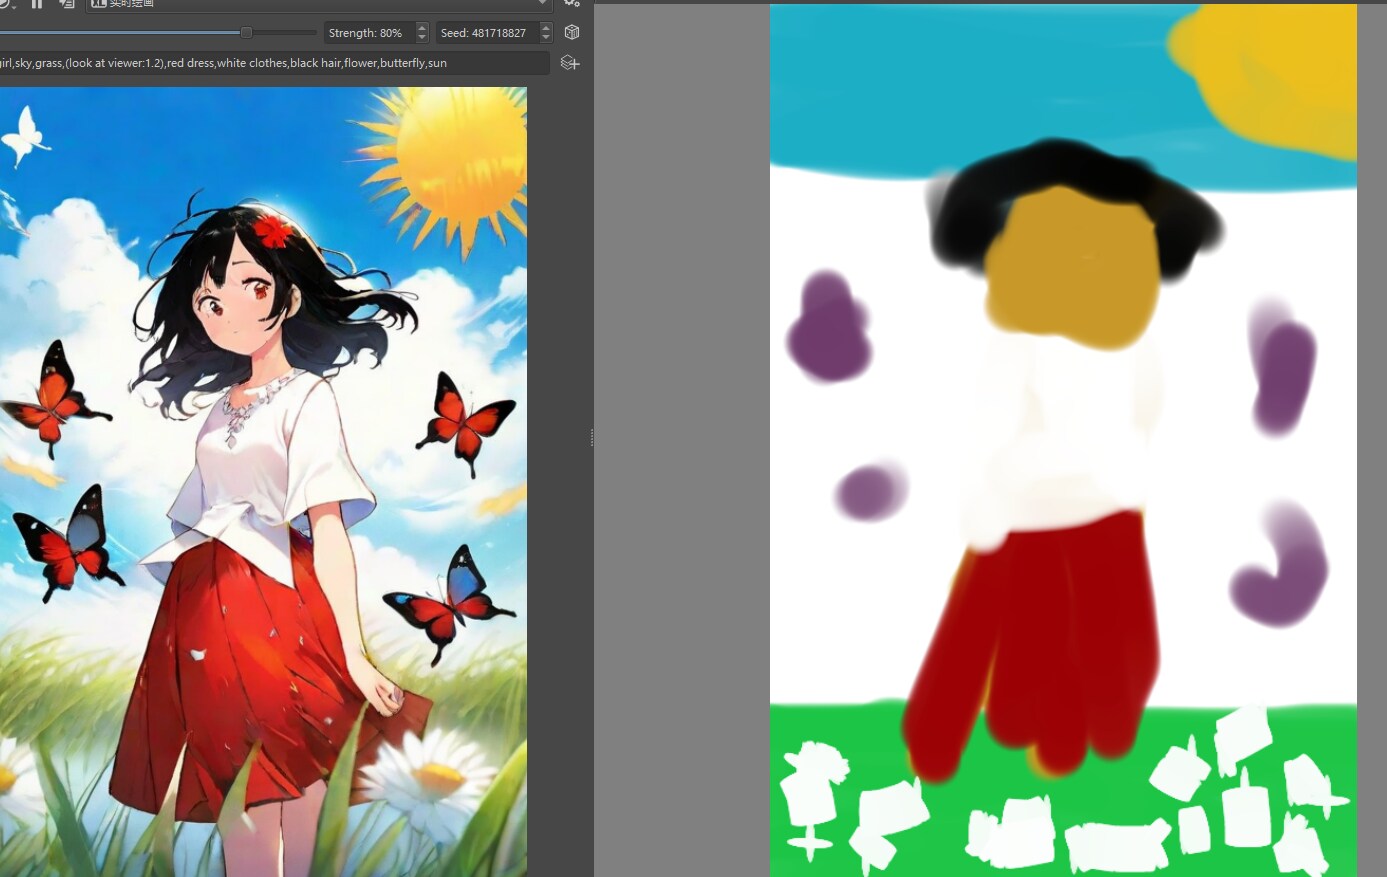The image size is (1387, 877).
Task: Click into the Seed value field
Action: [x=484, y=33]
